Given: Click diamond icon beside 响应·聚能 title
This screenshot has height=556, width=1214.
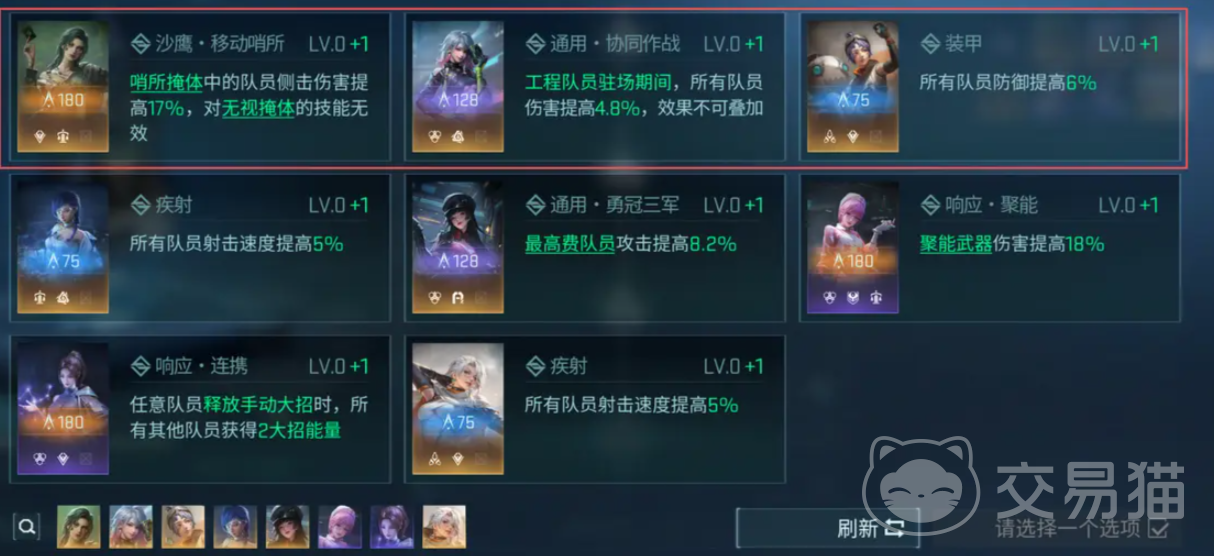Looking at the screenshot, I should pos(930,205).
